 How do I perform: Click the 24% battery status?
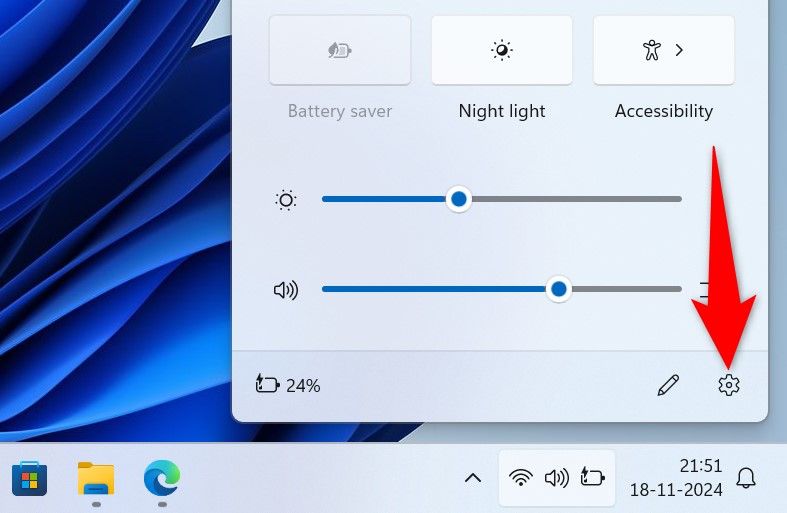289,385
